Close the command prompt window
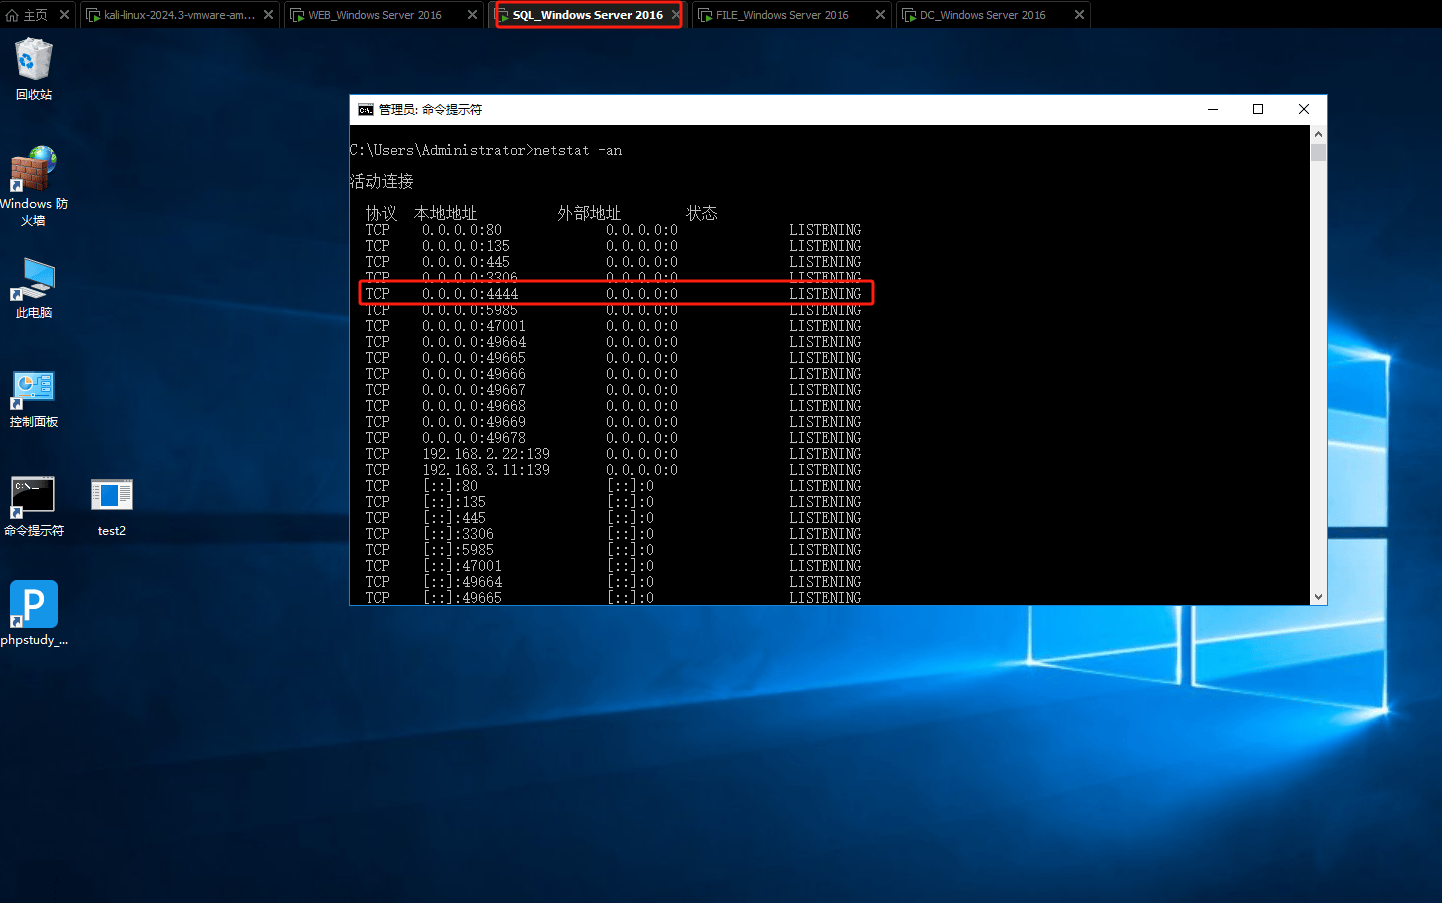Viewport: 1442px width, 903px height. [1304, 110]
